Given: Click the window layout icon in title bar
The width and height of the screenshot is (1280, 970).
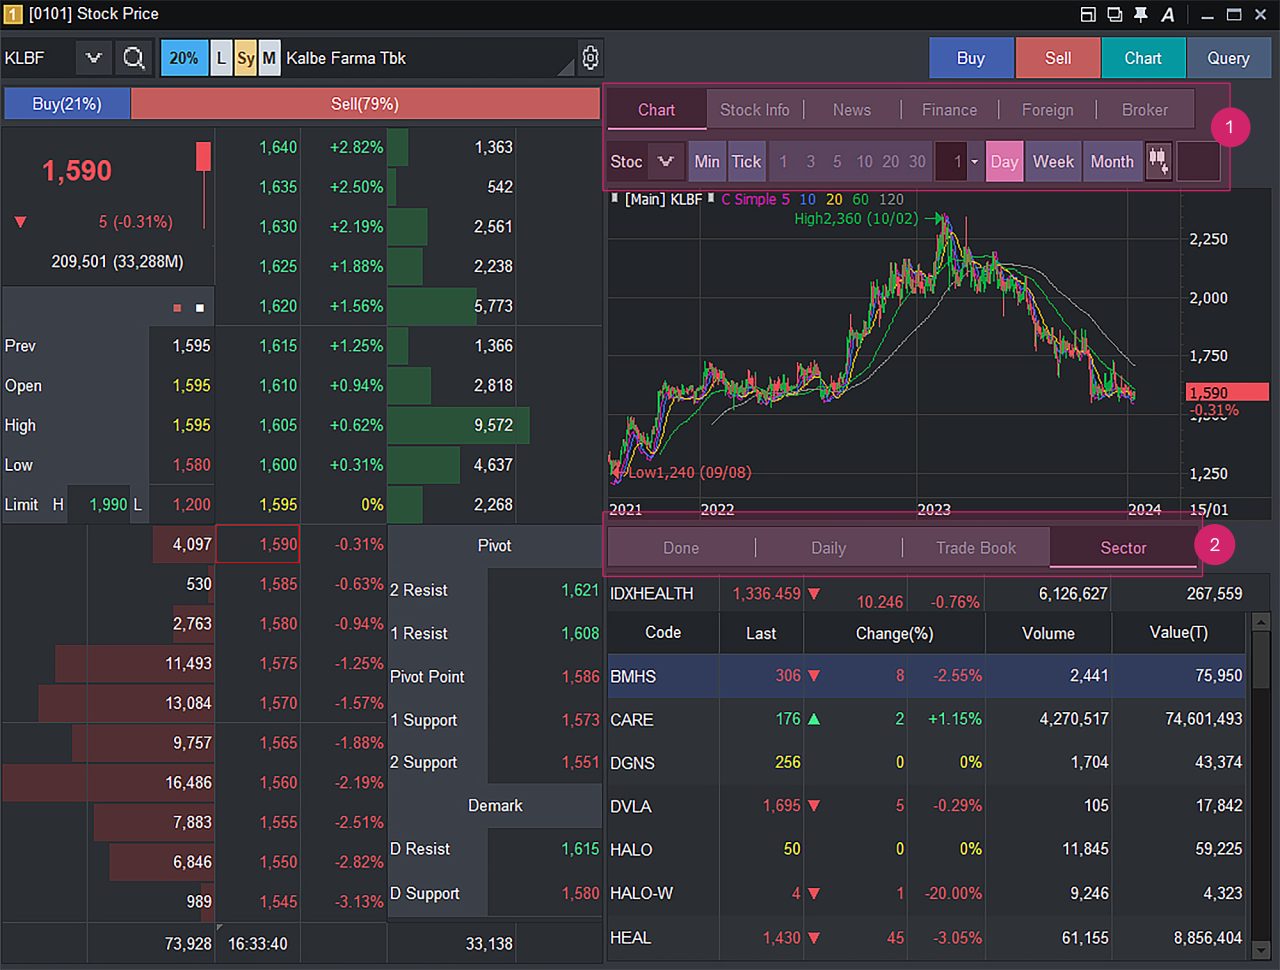Looking at the screenshot, I should pyautogui.click(x=1088, y=14).
